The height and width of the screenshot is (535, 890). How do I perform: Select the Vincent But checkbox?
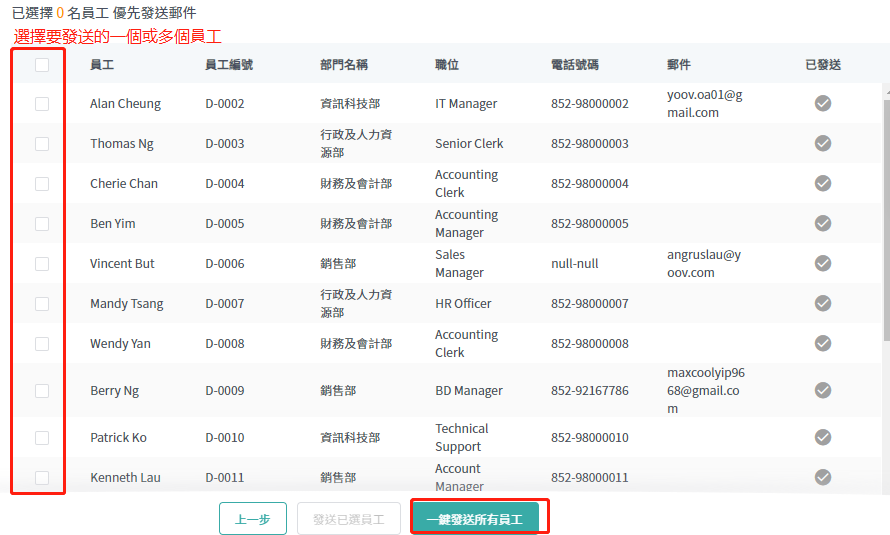point(42,264)
